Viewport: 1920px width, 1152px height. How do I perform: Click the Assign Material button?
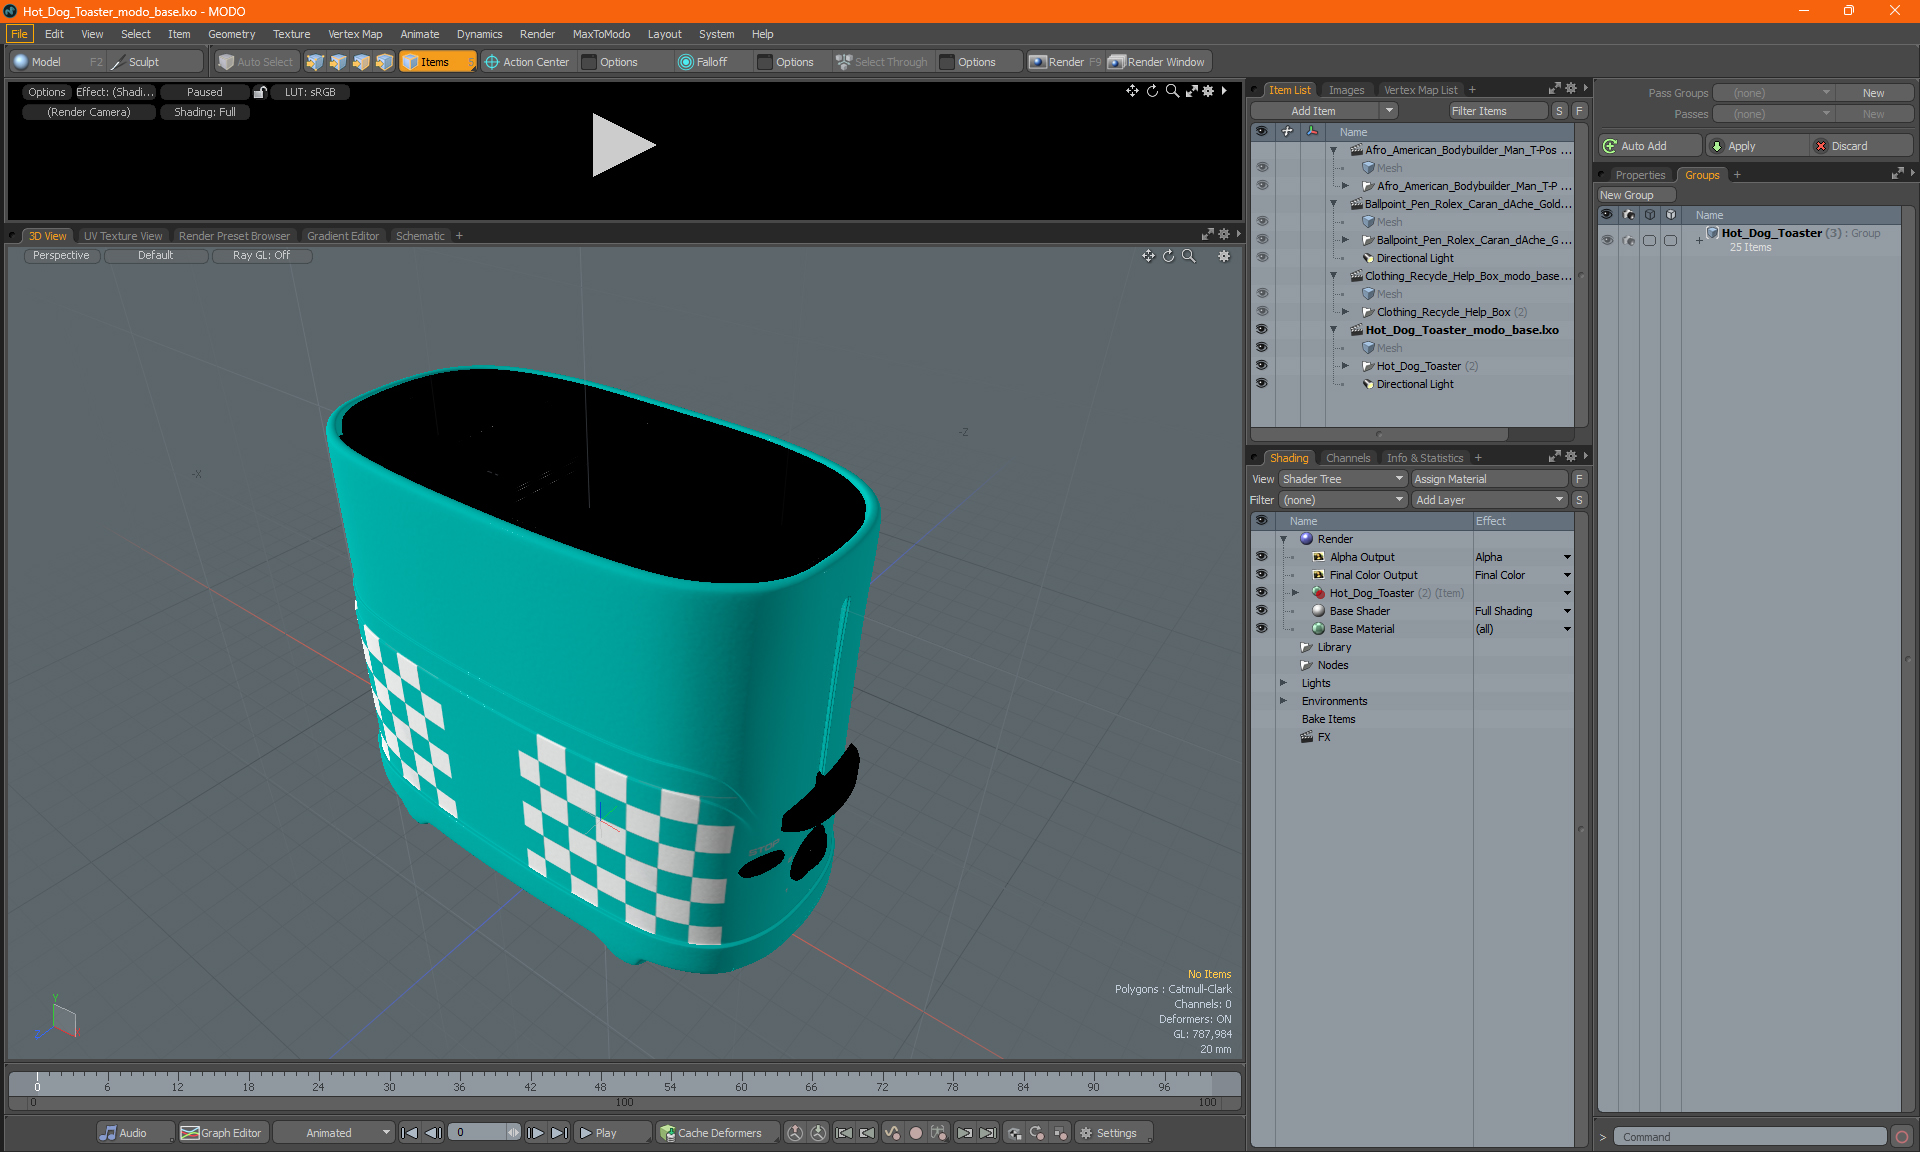[1489, 479]
